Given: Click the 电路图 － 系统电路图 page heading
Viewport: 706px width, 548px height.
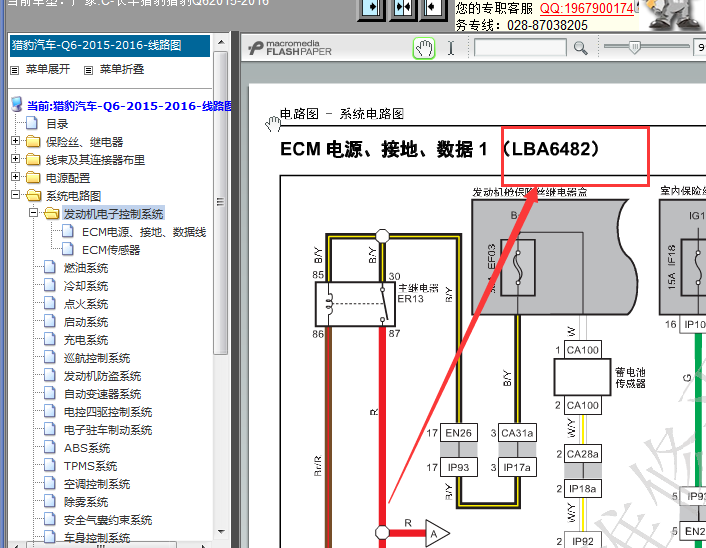Looking at the screenshot, I should 342,113.
